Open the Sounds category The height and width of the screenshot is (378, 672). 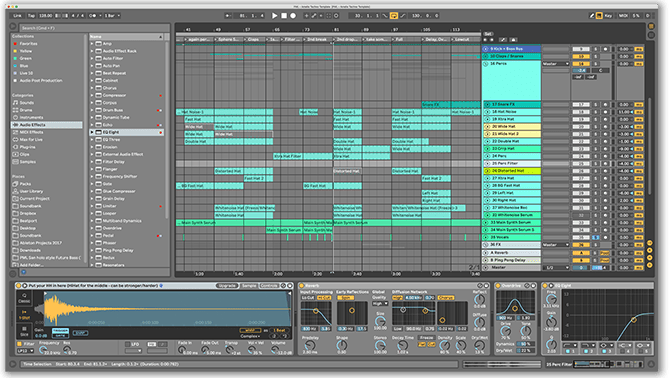point(27,102)
